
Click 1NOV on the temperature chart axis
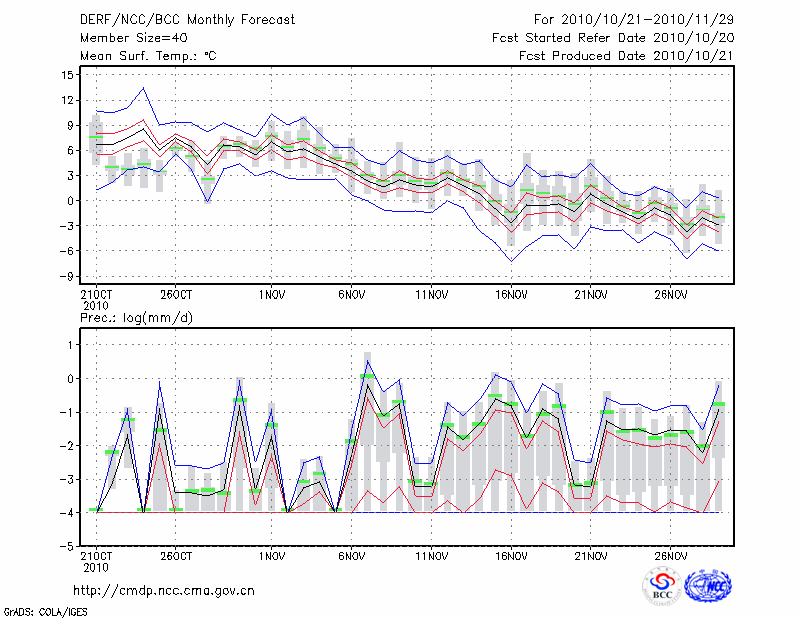click(272, 296)
